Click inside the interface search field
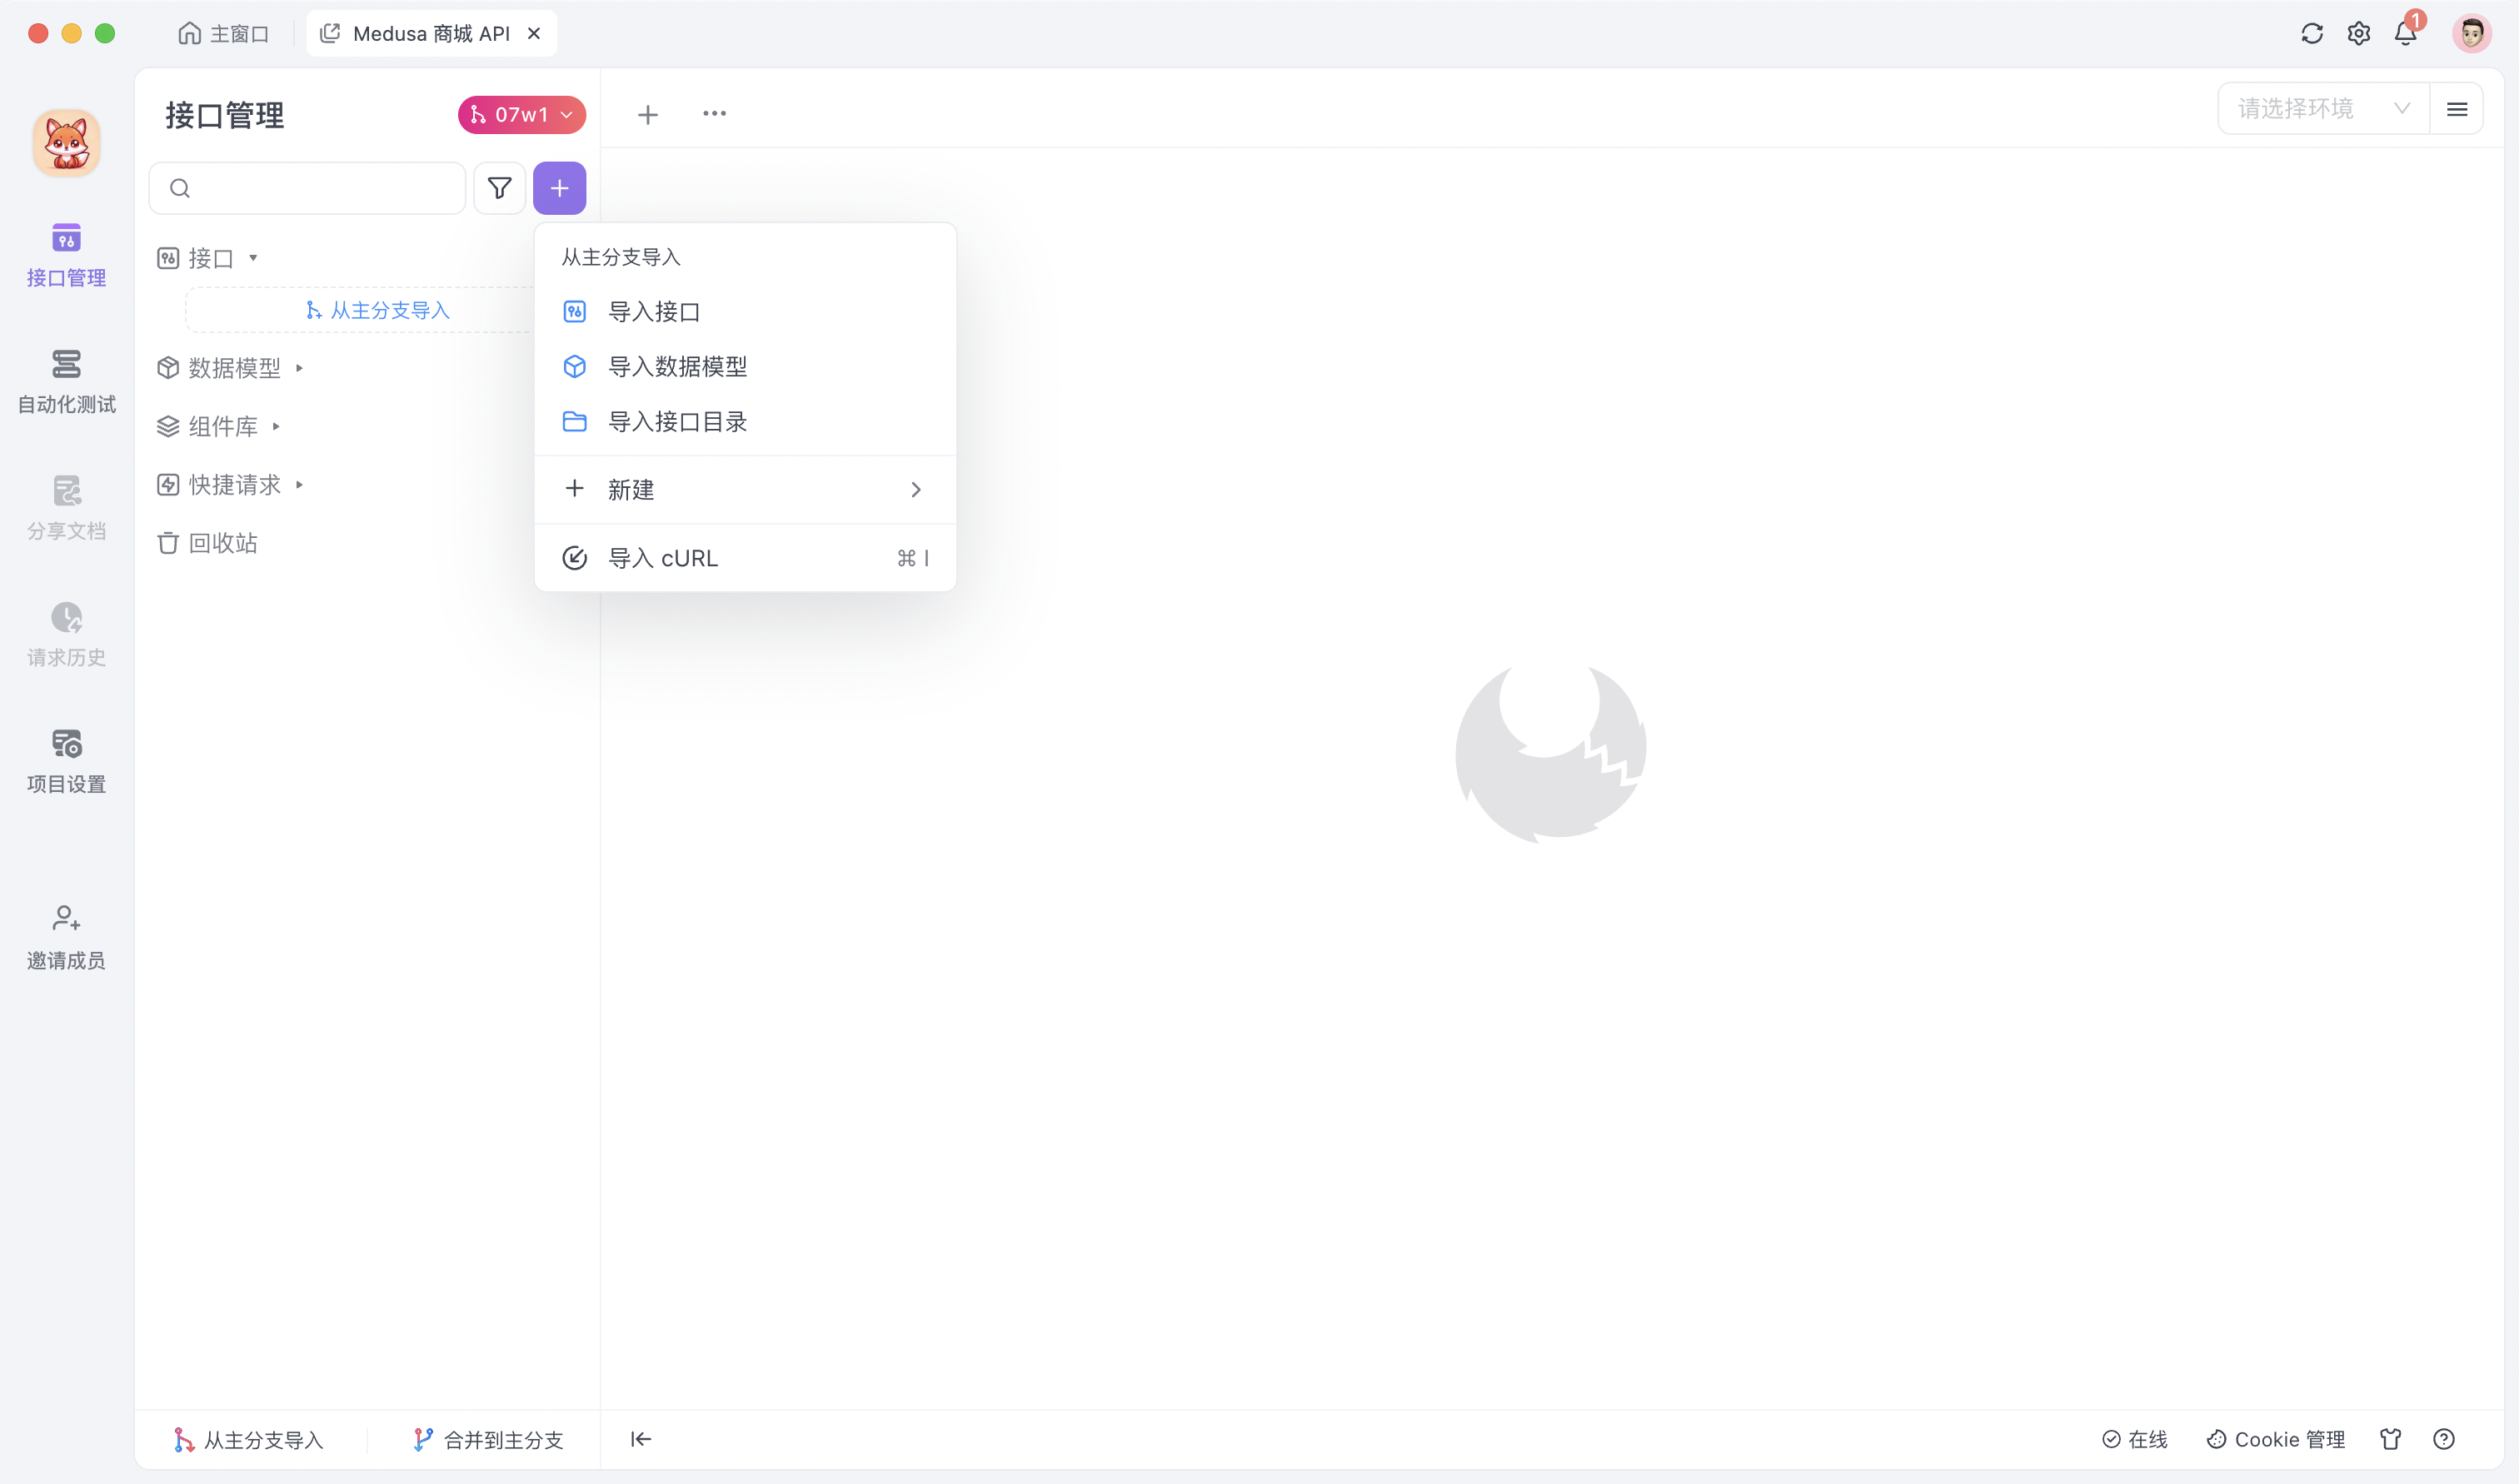The width and height of the screenshot is (2519, 1484). pos(307,188)
